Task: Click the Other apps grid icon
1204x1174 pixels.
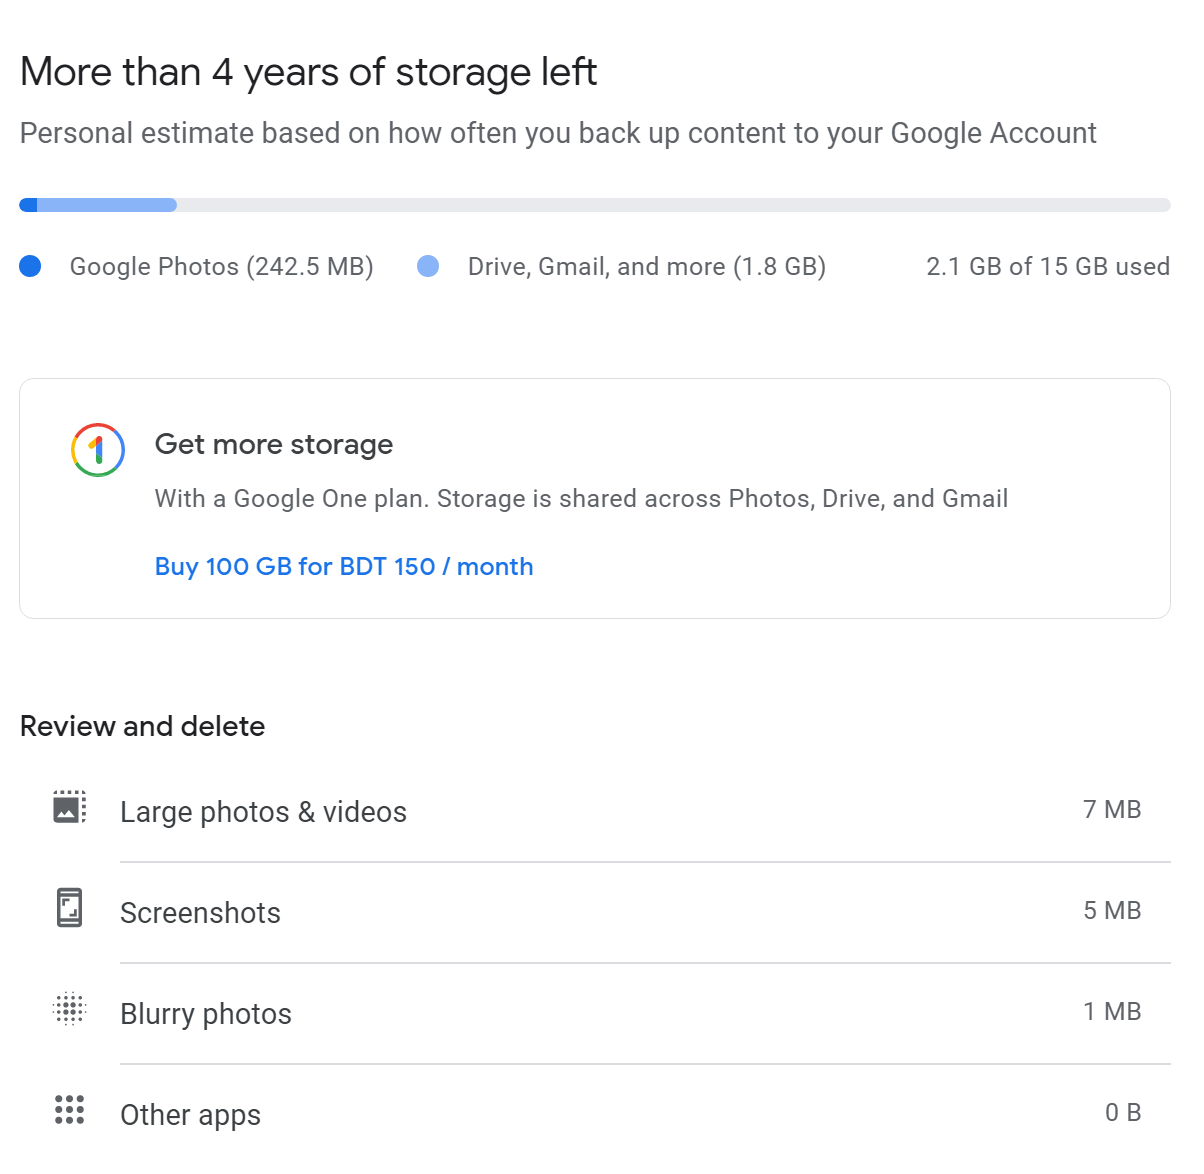Action: (69, 1110)
